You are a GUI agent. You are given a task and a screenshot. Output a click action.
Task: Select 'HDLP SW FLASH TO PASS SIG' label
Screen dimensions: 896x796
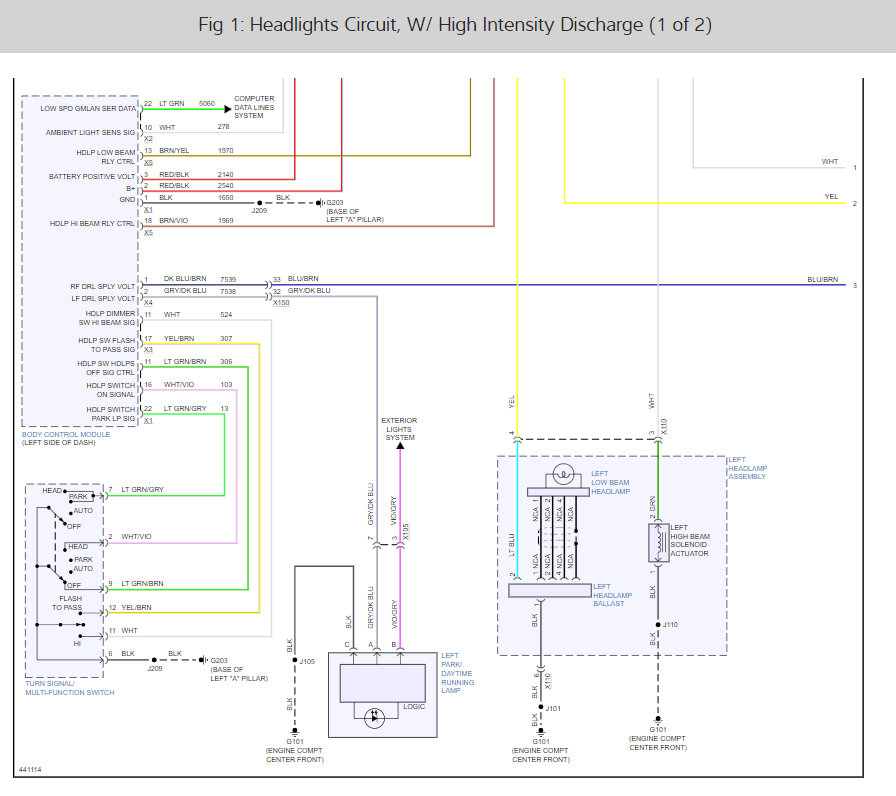pos(107,345)
